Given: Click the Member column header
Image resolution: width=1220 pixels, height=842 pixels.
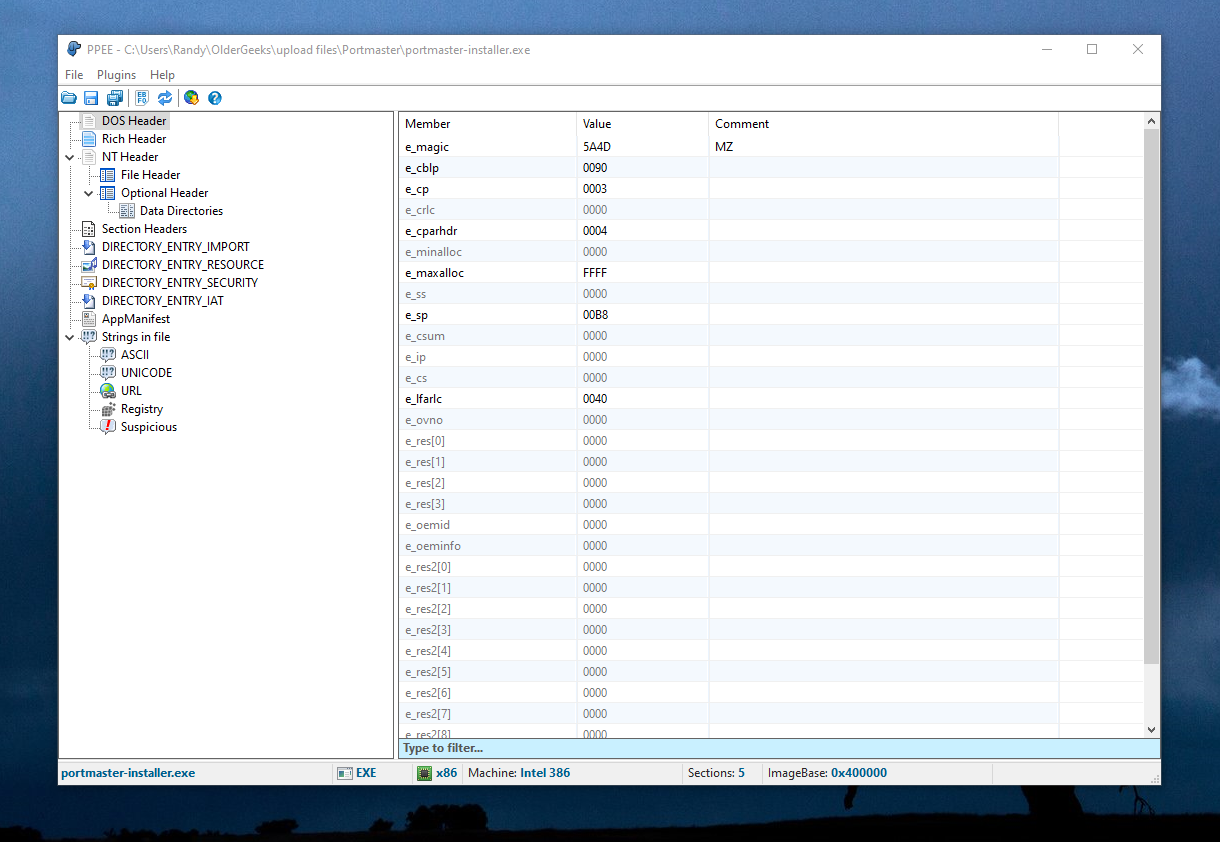Looking at the screenshot, I should (x=488, y=124).
